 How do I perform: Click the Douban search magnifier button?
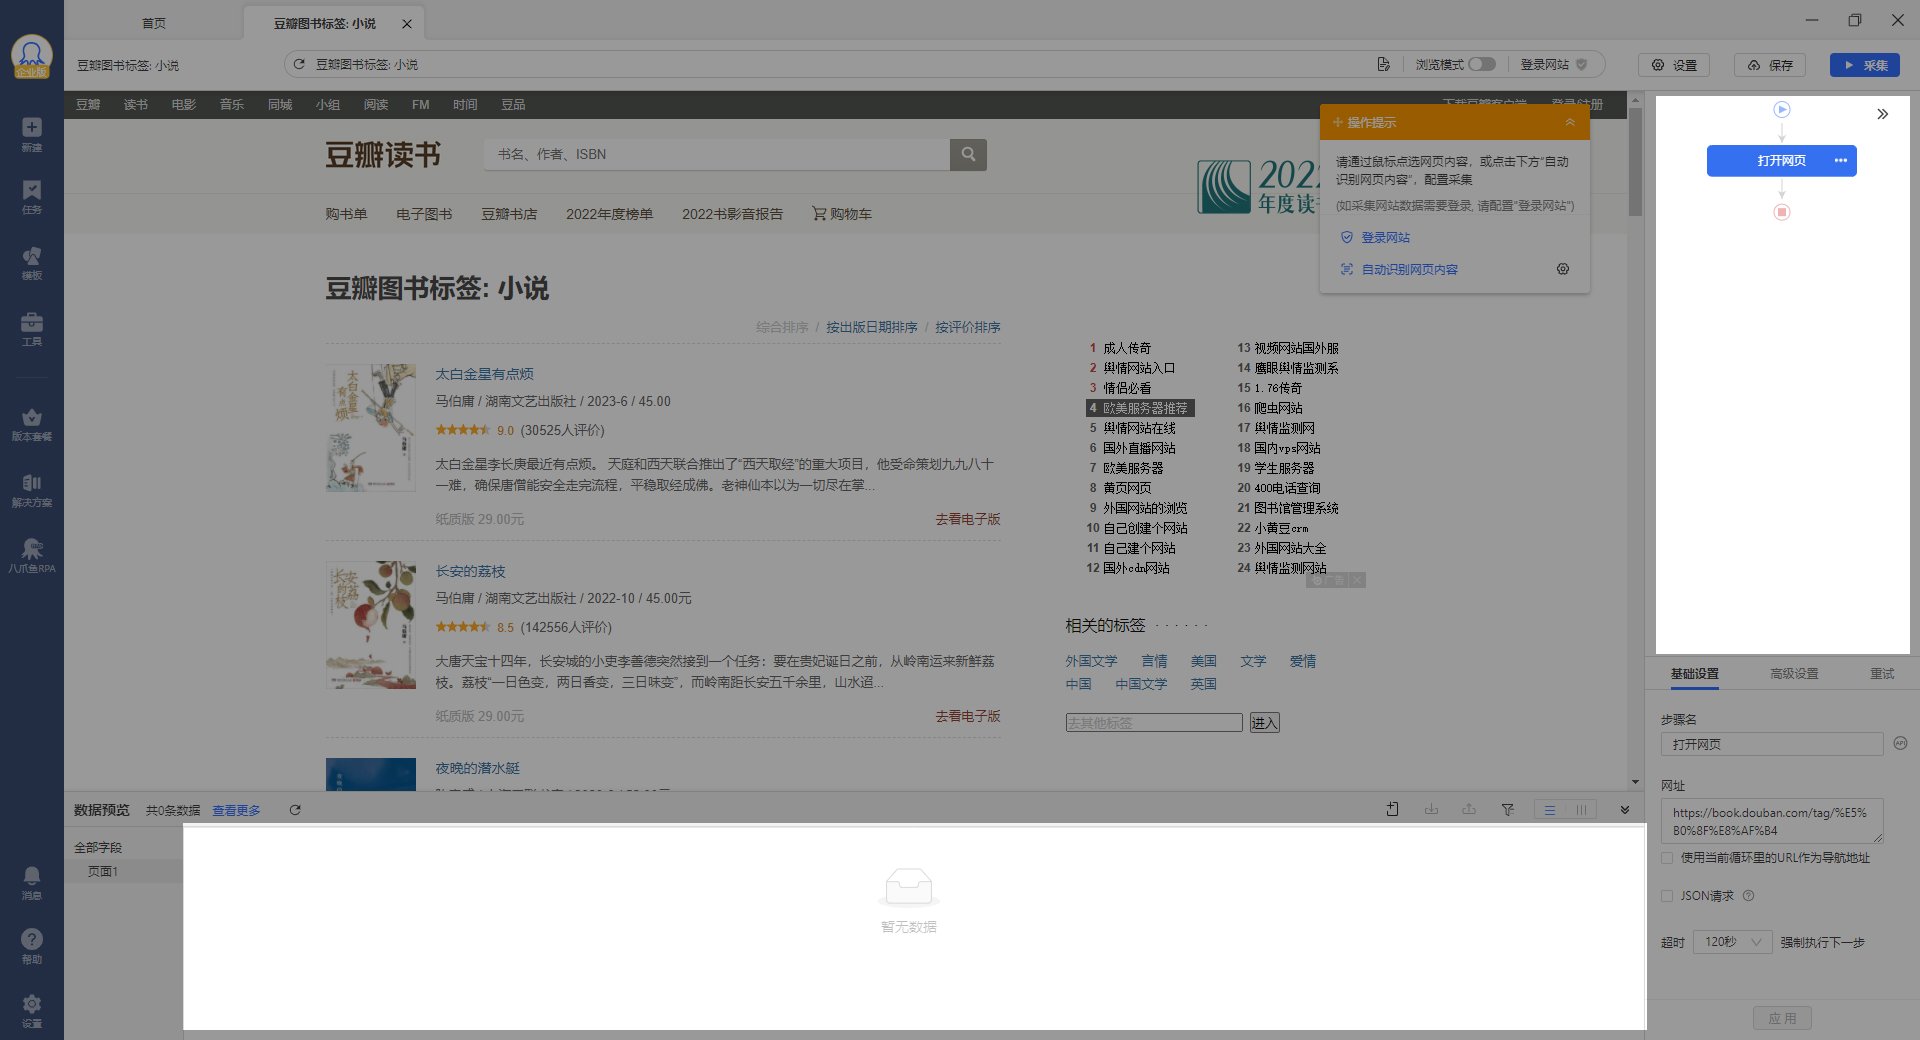coord(968,154)
